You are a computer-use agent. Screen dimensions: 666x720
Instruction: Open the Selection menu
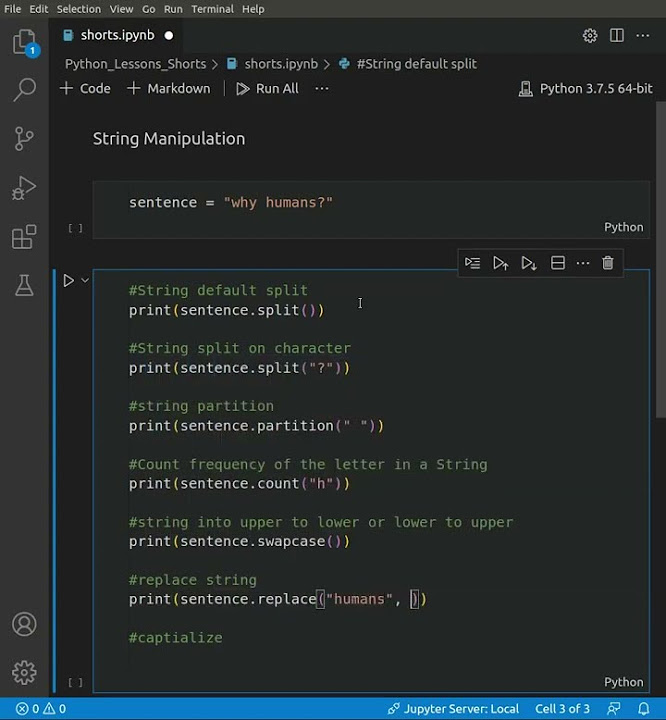79,9
